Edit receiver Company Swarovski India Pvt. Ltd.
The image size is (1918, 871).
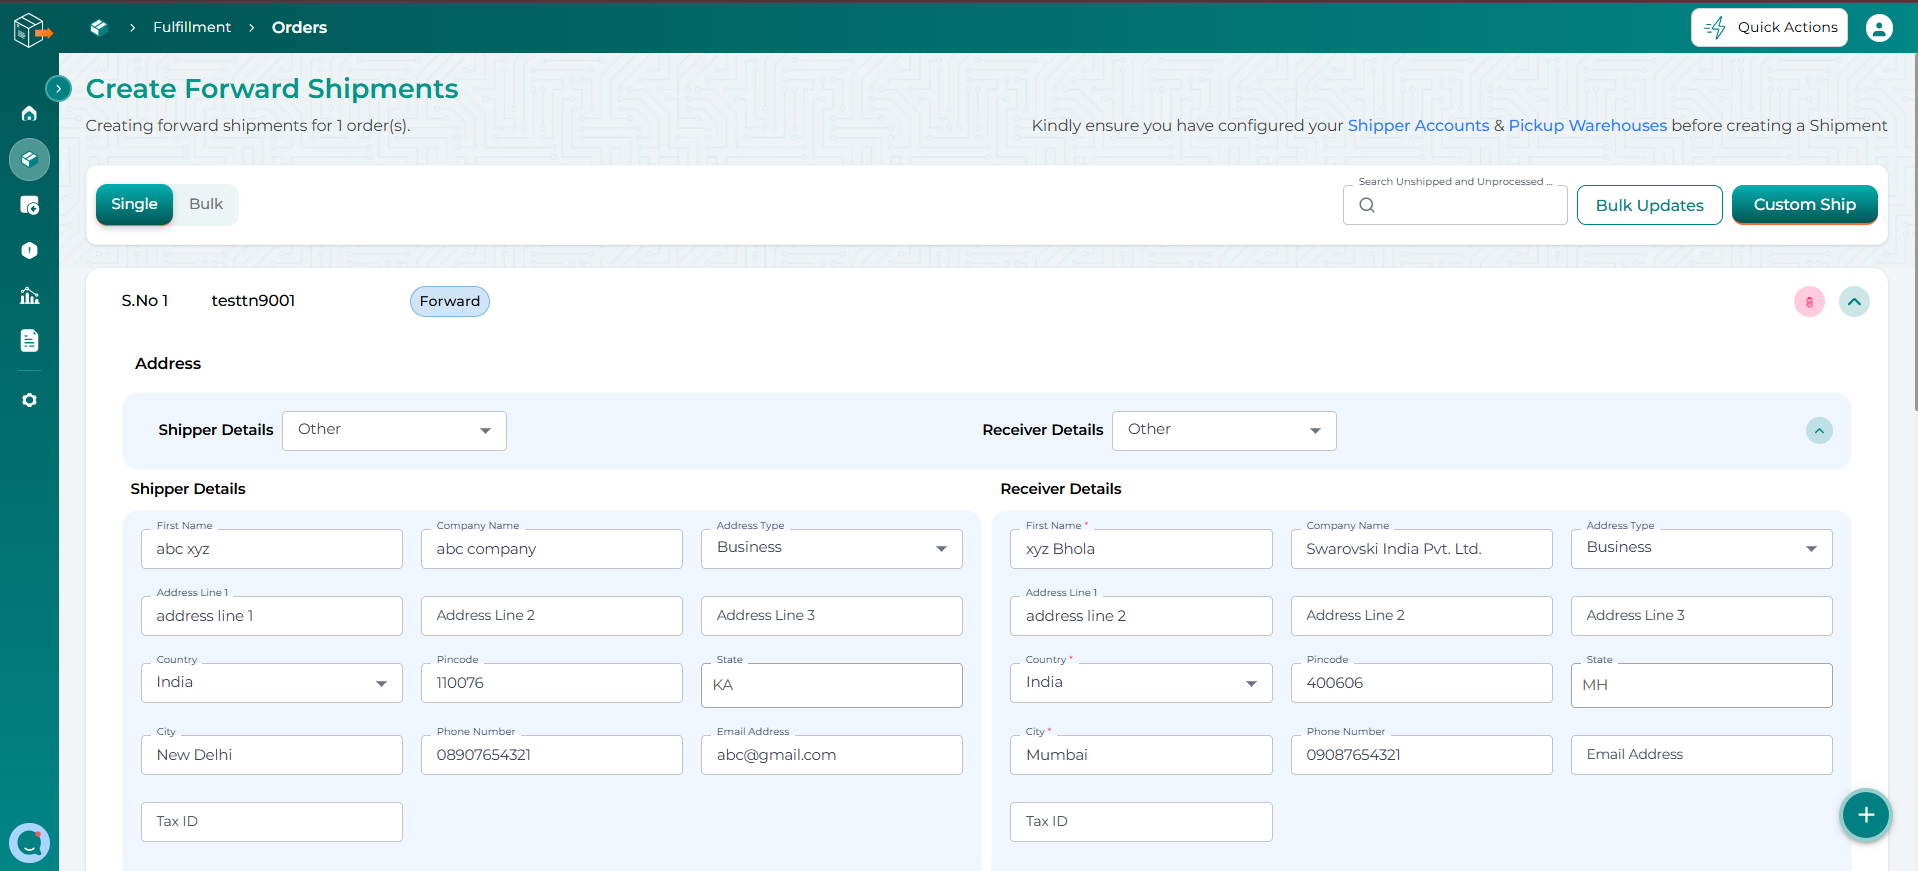pos(1421,549)
